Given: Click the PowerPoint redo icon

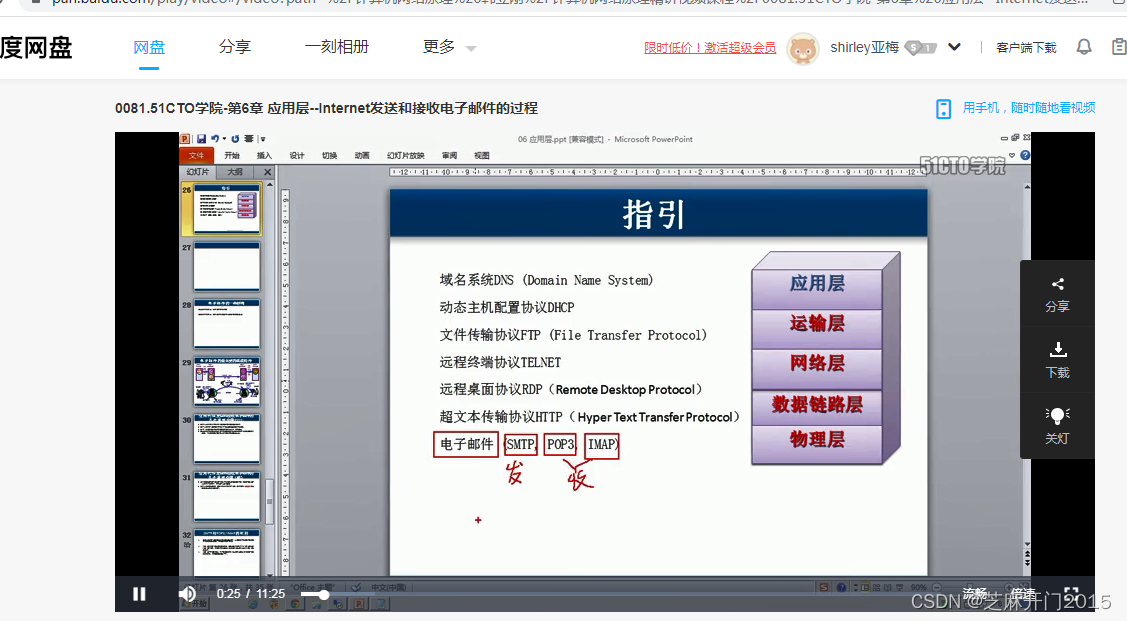Looking at the screenshot, I should tap(235, 139).
